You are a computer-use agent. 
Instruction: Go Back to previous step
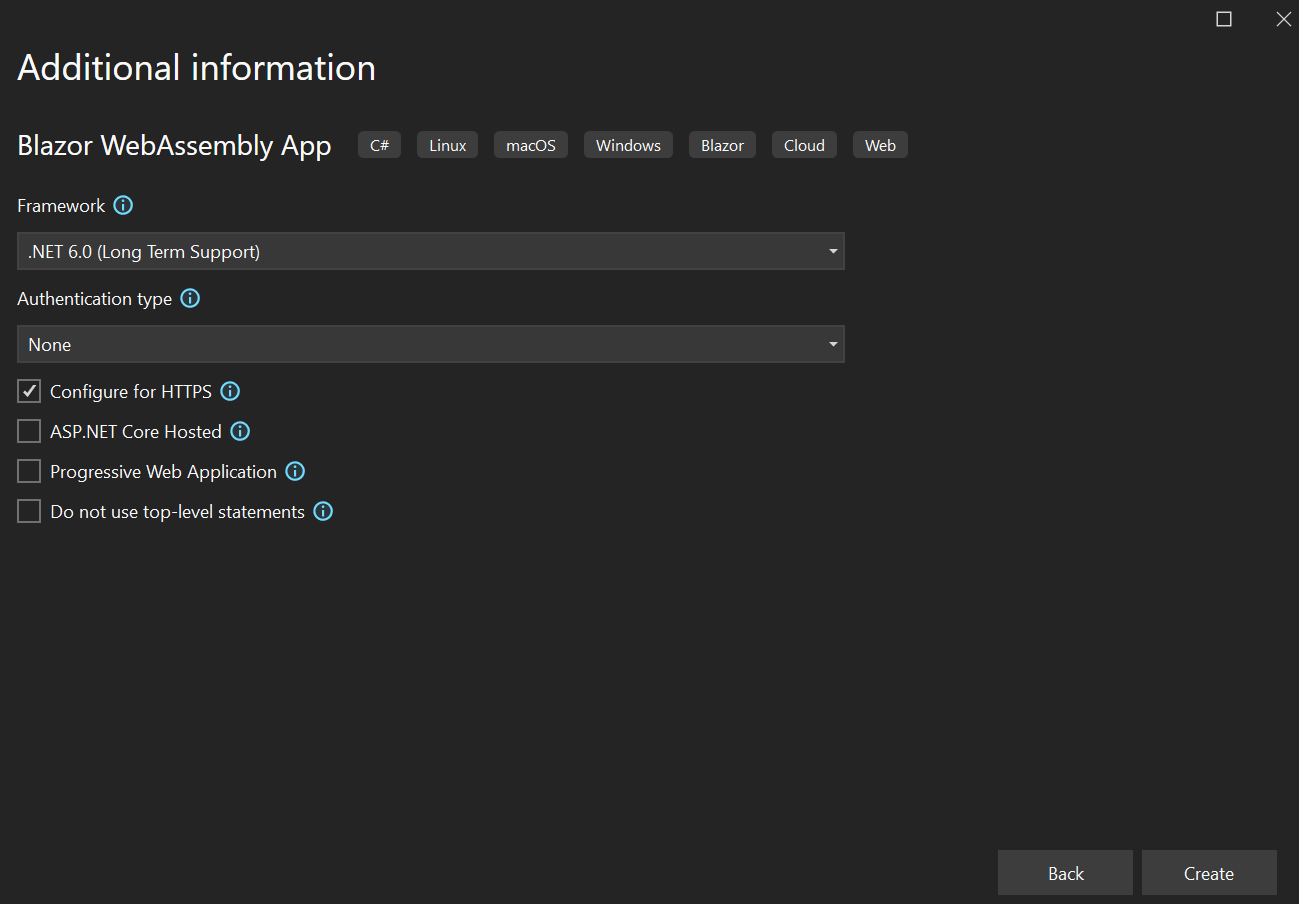click(x=1065, y=873)
